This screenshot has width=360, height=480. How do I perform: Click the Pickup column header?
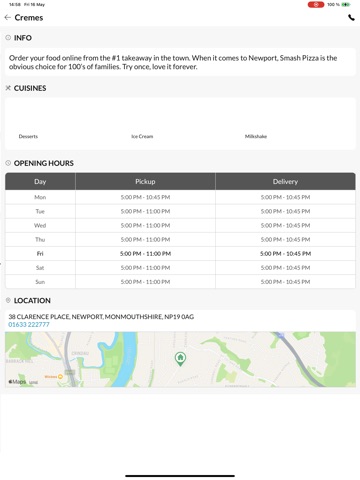point(145,181)
